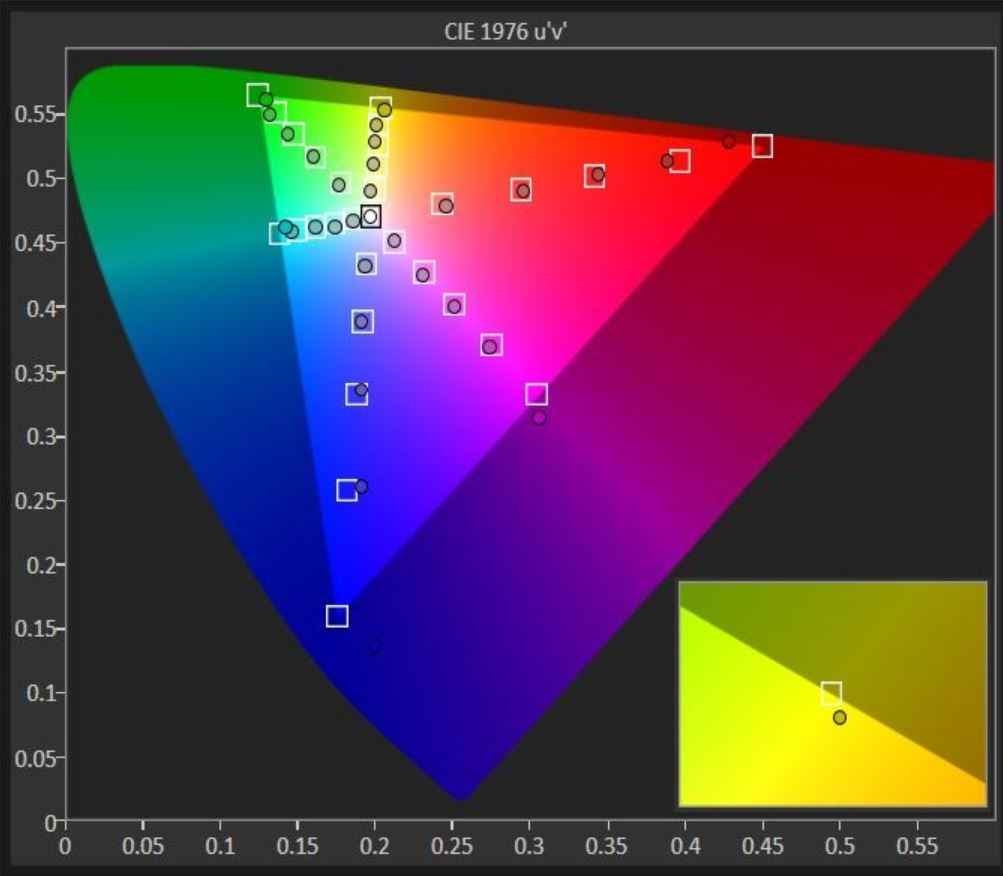Select the cyan secondary target square at gamut edge
Viewport: 1003px width, 876px height.
coord(279,234)
